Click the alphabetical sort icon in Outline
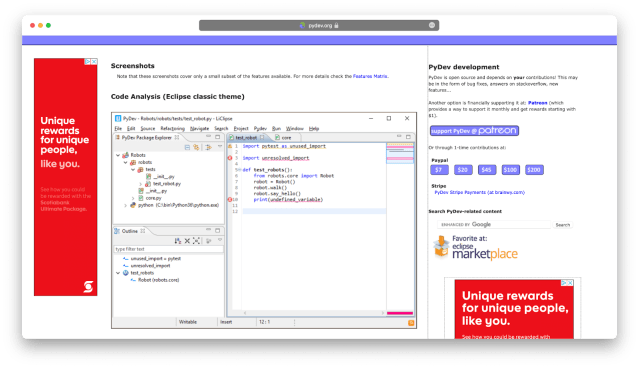 point(178,241)
